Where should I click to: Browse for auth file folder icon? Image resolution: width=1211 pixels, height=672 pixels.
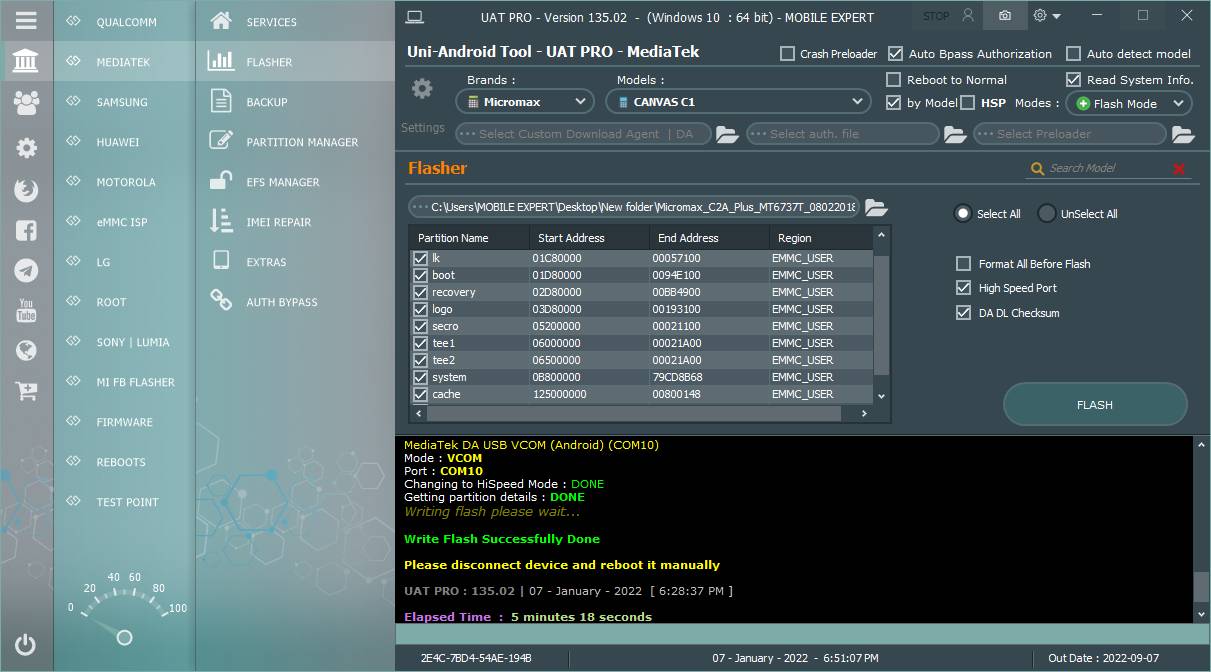[955, 134]
